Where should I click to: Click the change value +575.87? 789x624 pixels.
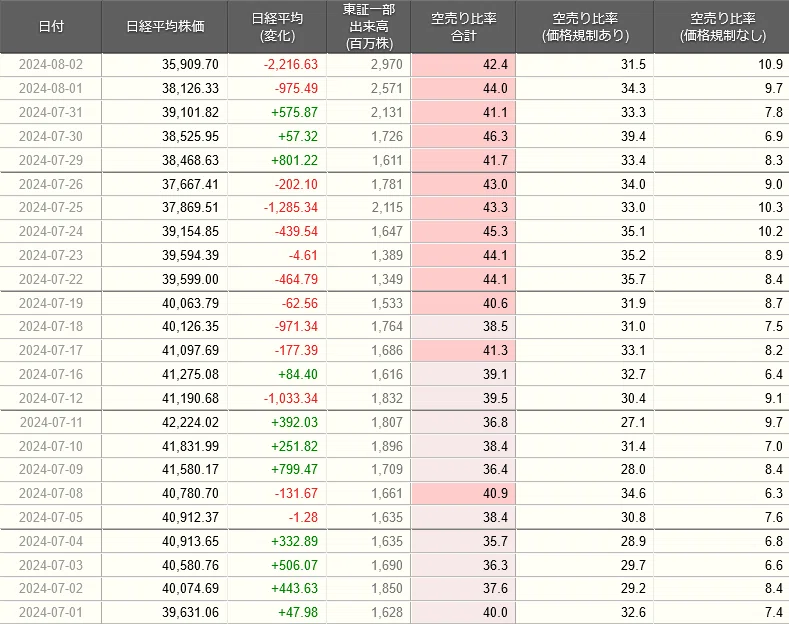coord(295,112)
